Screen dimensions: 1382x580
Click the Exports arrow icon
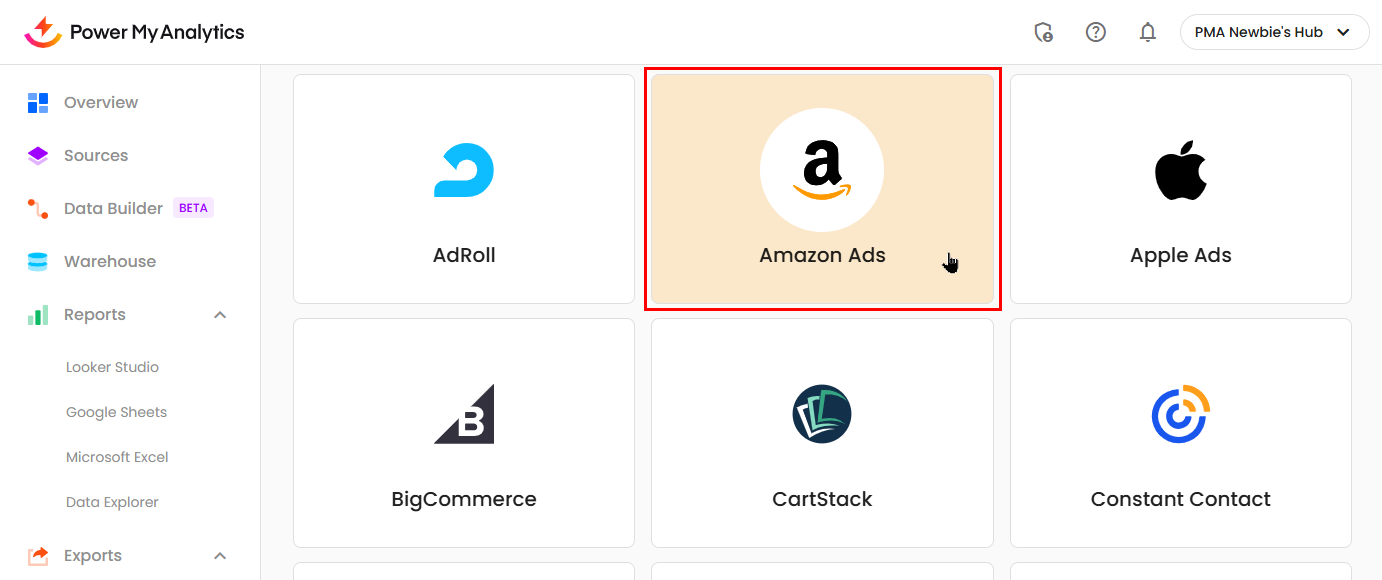pos(38,555)
